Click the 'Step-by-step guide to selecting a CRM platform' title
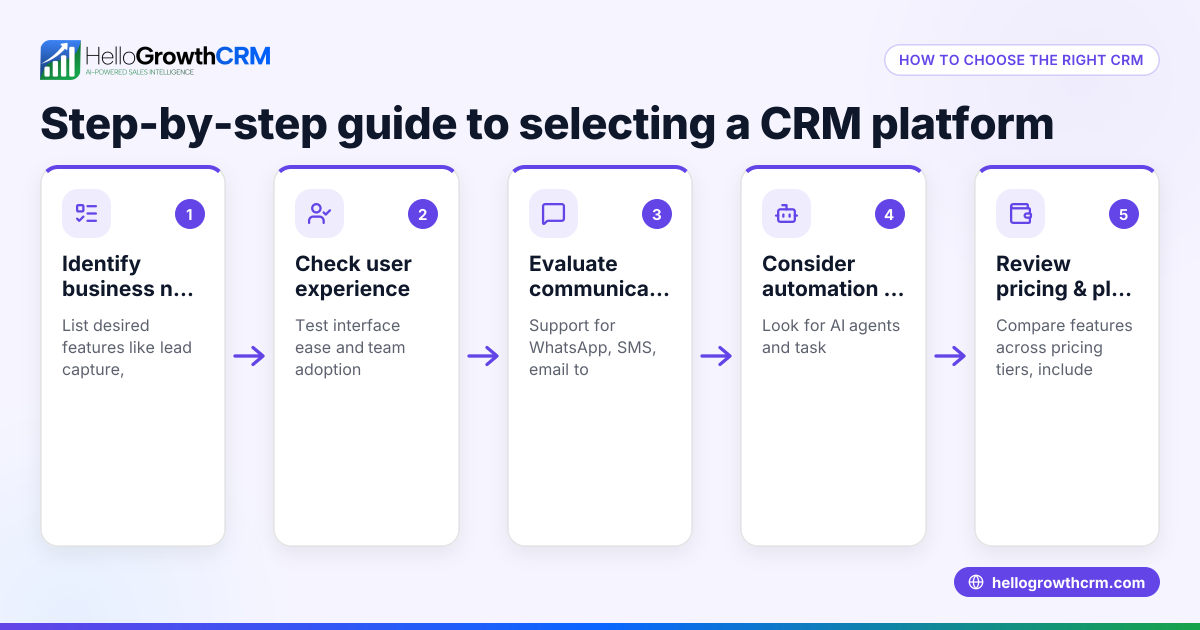 [x=547, y=124]
